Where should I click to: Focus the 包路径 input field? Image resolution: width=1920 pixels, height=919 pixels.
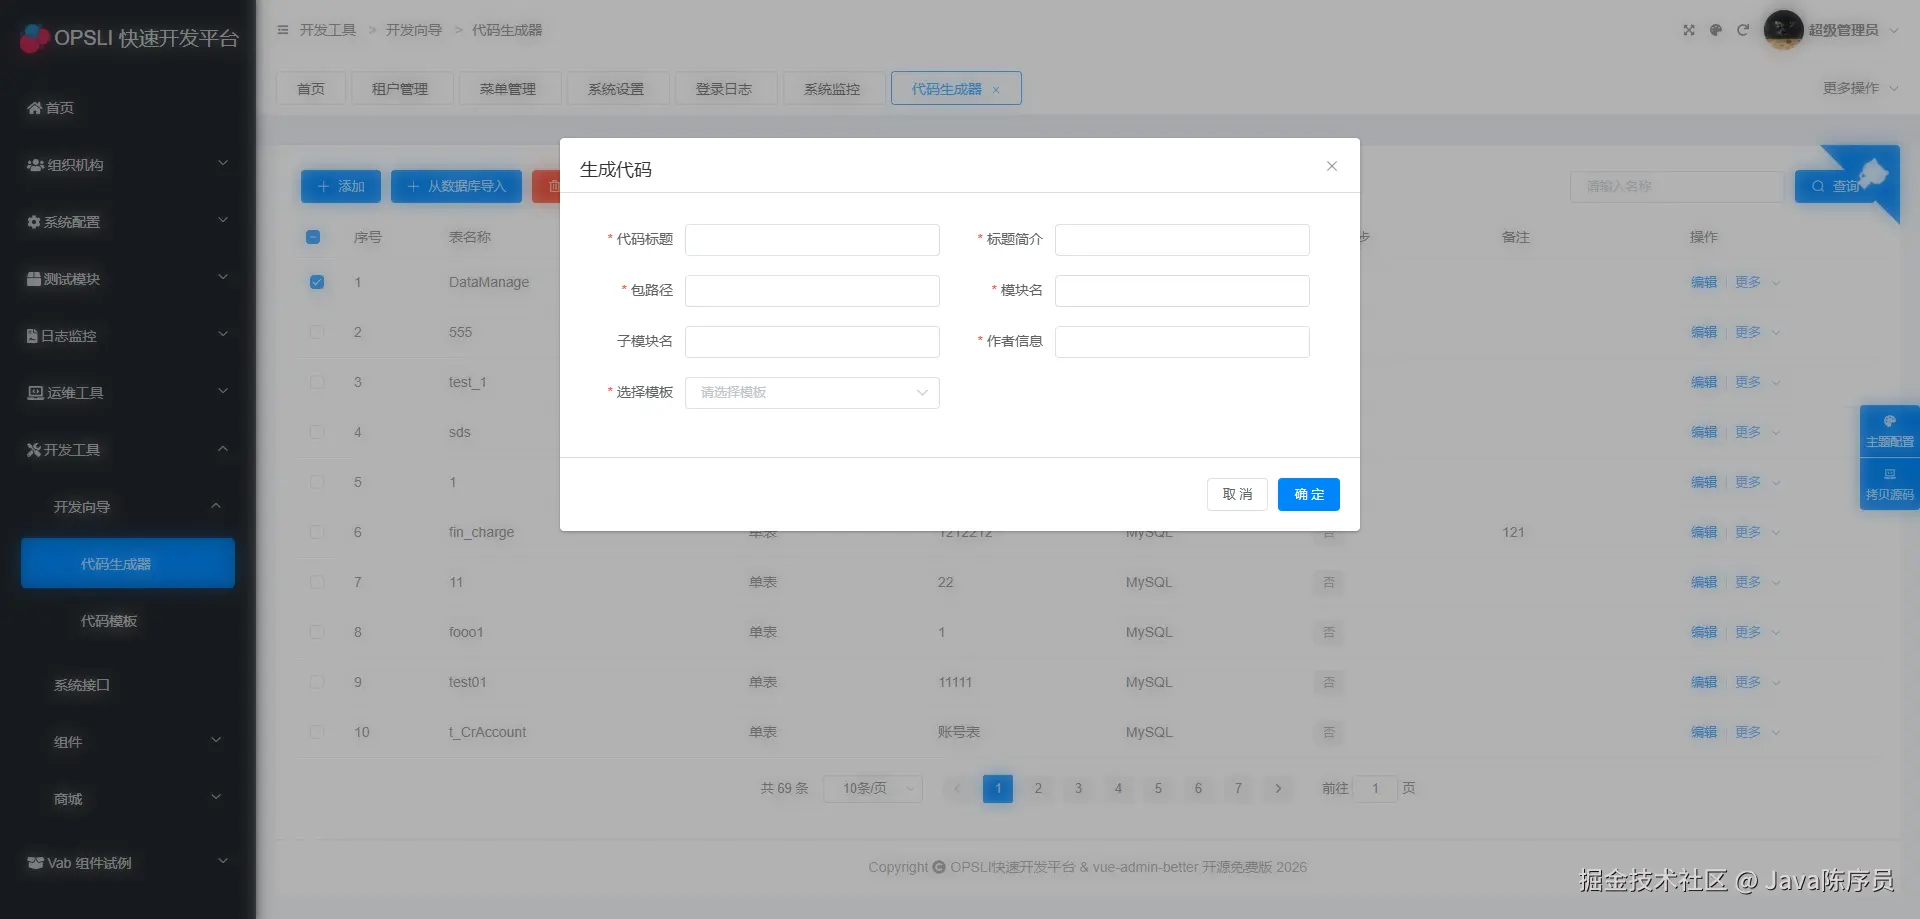(x=812, y=291)
